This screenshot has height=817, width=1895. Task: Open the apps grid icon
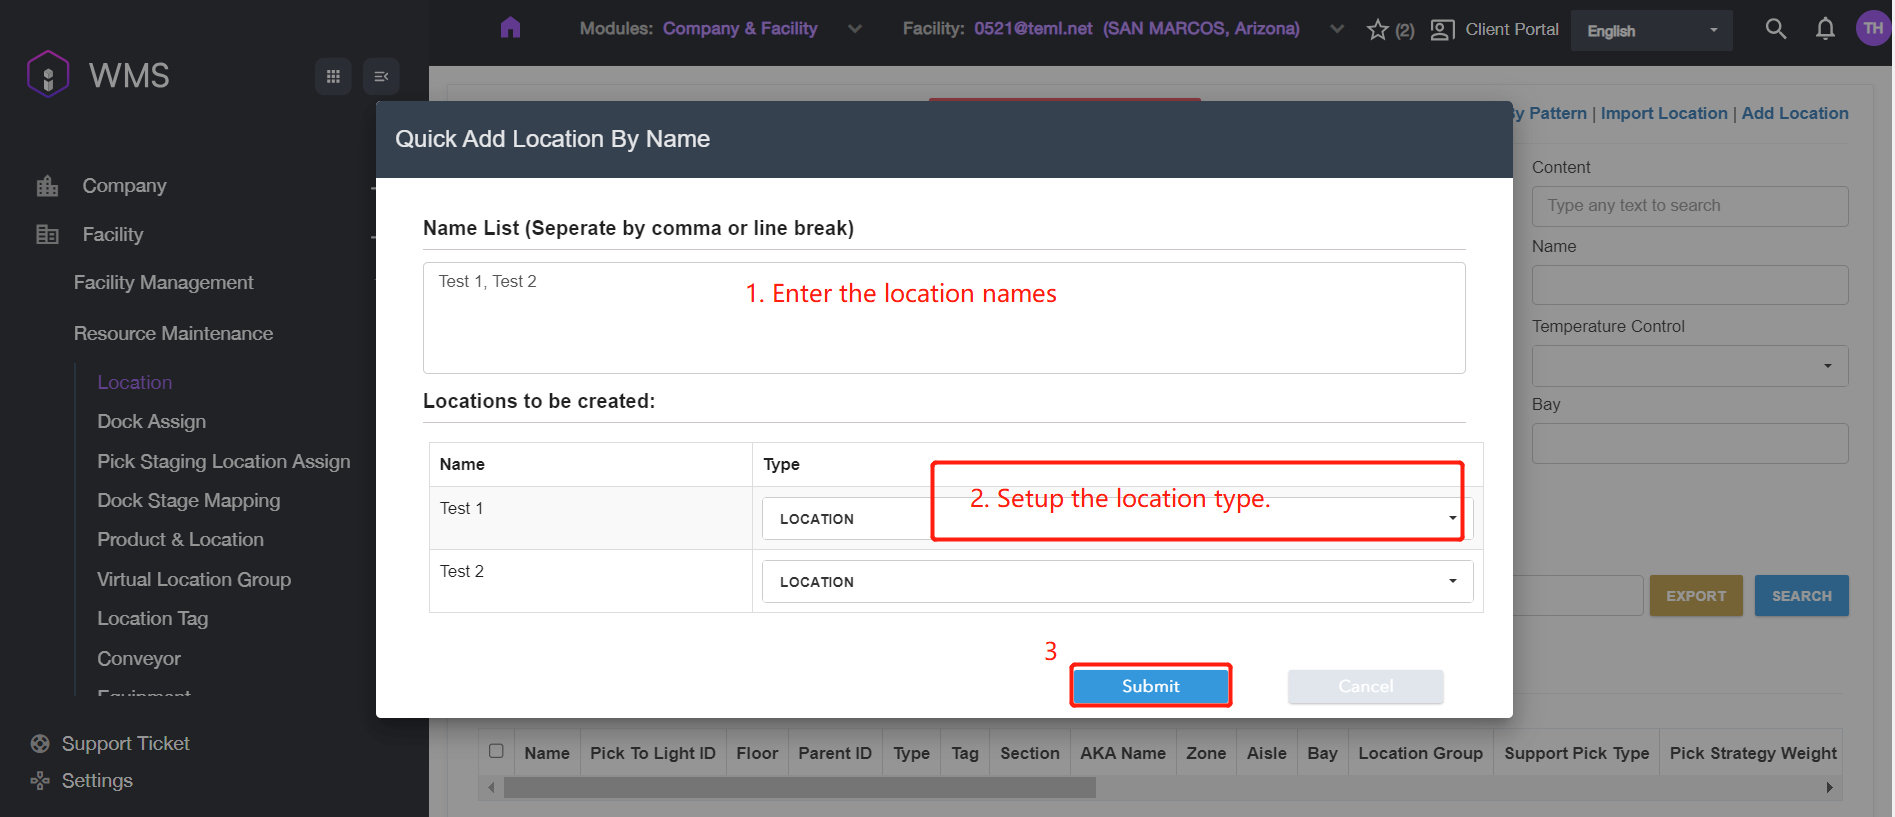[333, 76]
